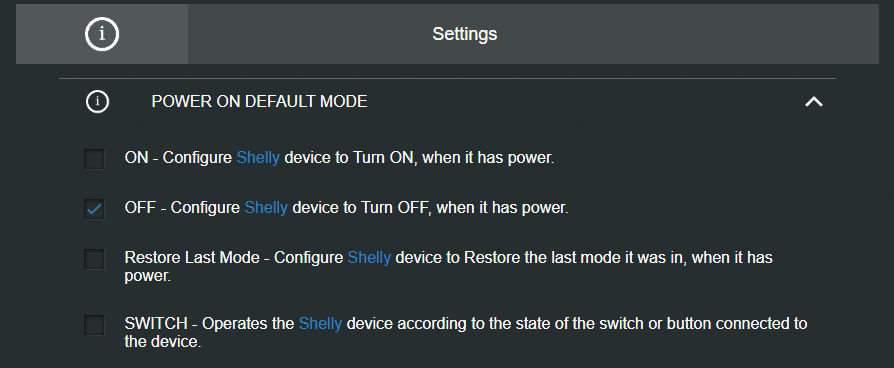Screen dimensions: 894x368
Task: Choose the 'Restore Last Mode - Configure' label
Action: [x=234, y=258]
